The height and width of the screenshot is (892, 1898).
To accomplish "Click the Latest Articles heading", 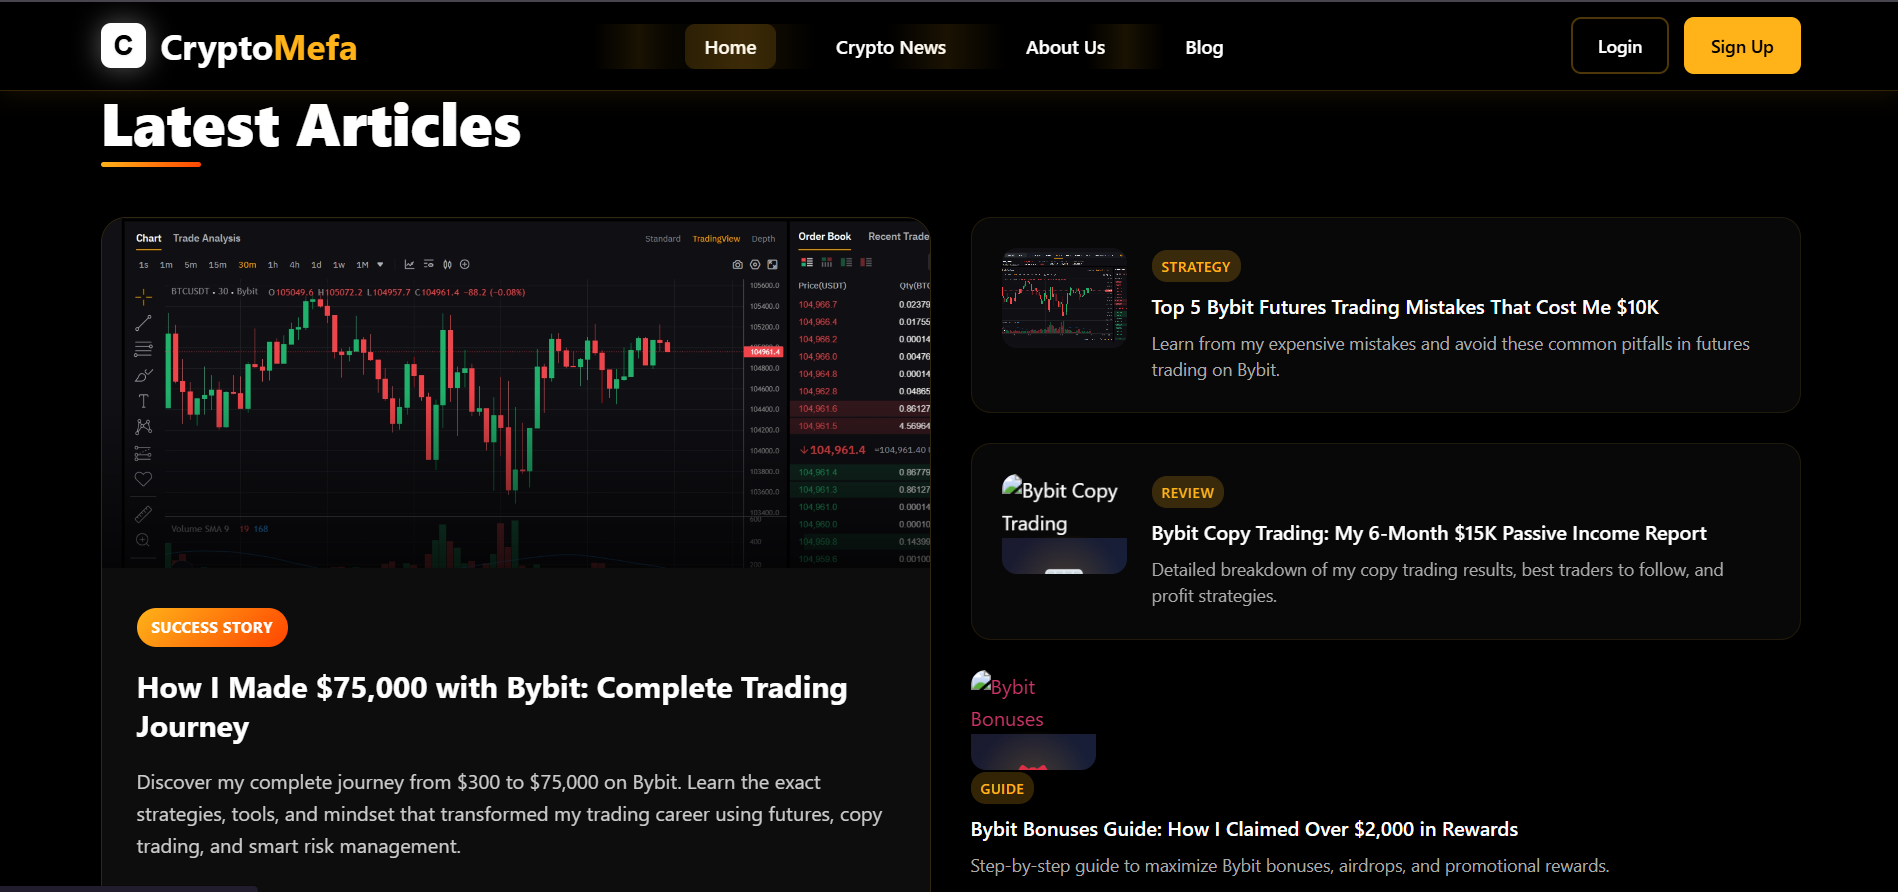I will point(311,127).
